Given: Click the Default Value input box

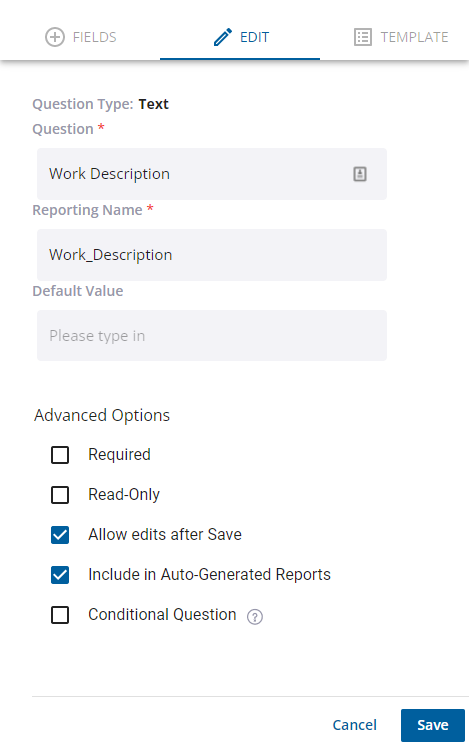Looking at the screenshot, I should 212,336.
